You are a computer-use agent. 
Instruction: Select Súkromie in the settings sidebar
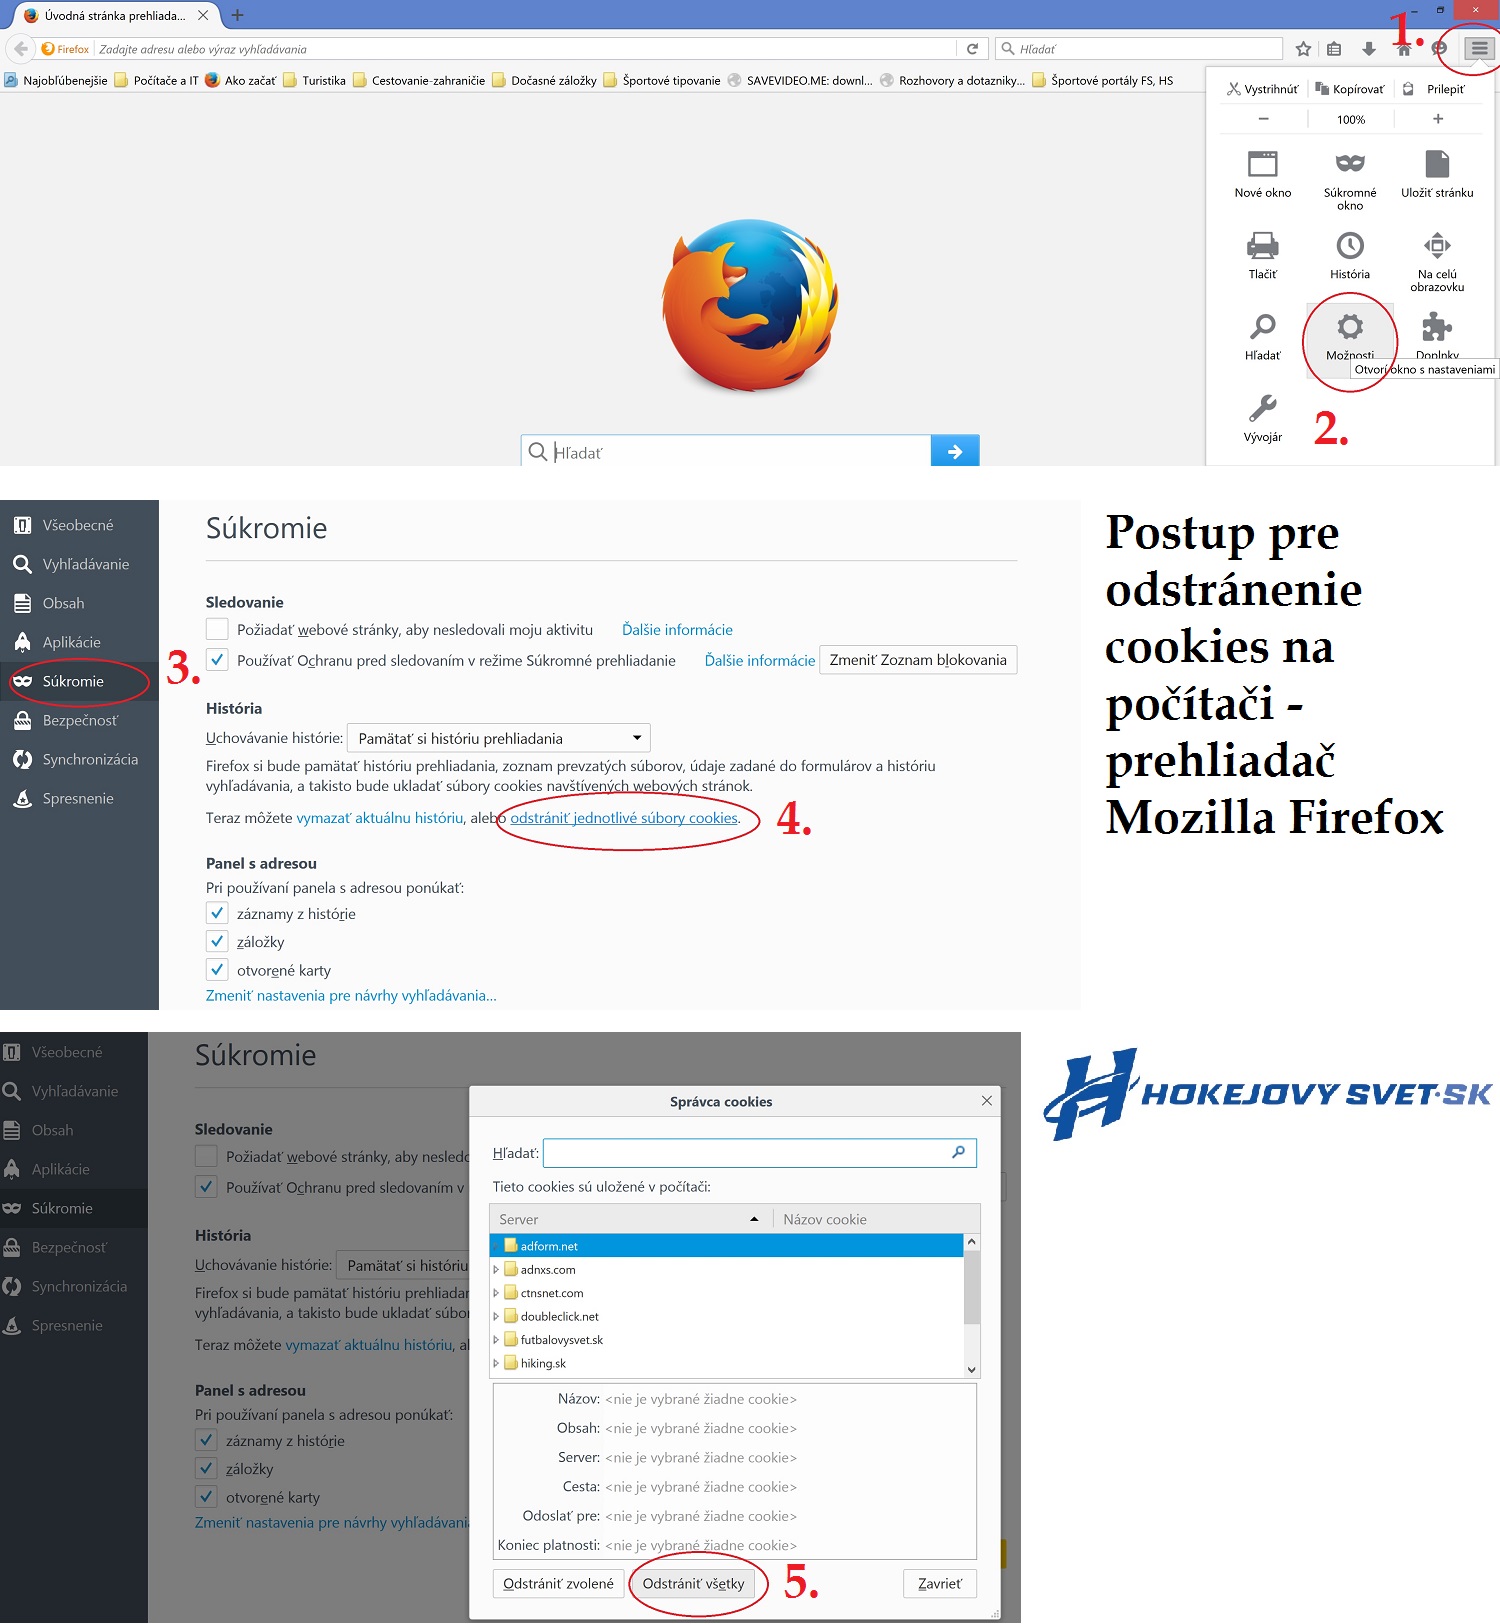(x=73, y=681)
